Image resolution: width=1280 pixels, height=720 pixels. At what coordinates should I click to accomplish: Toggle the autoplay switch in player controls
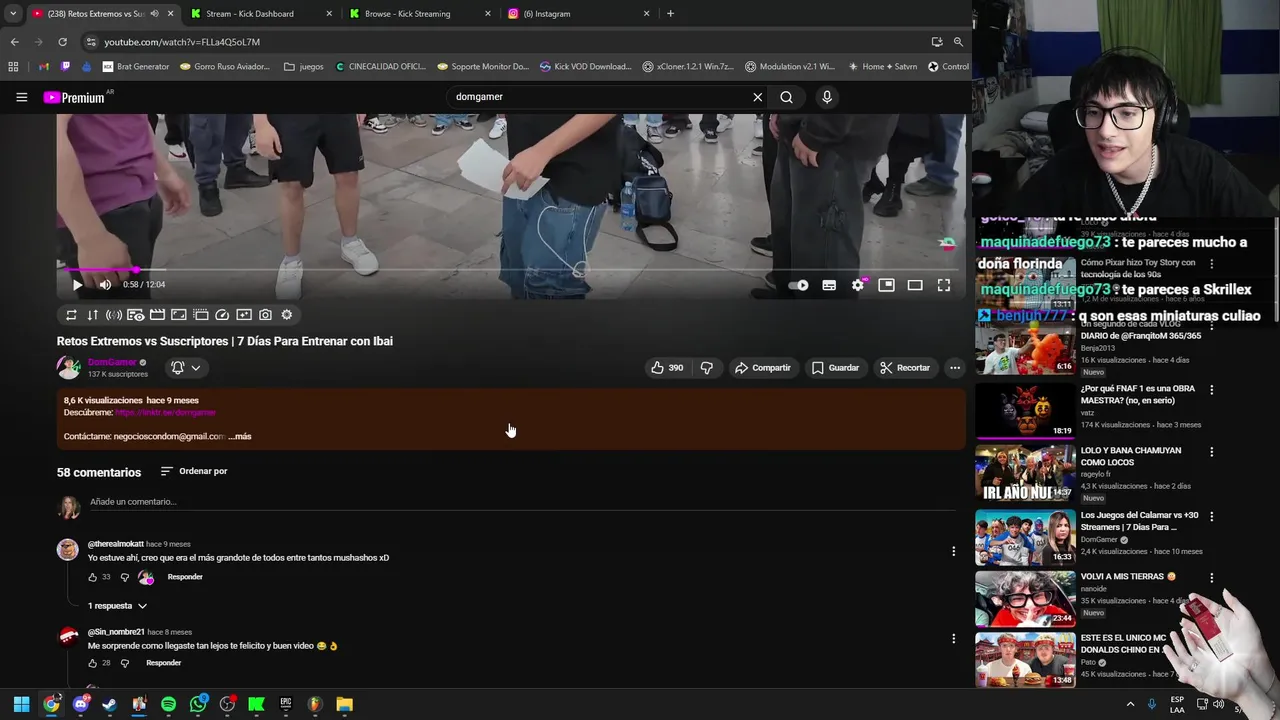(x=798, y=285)
